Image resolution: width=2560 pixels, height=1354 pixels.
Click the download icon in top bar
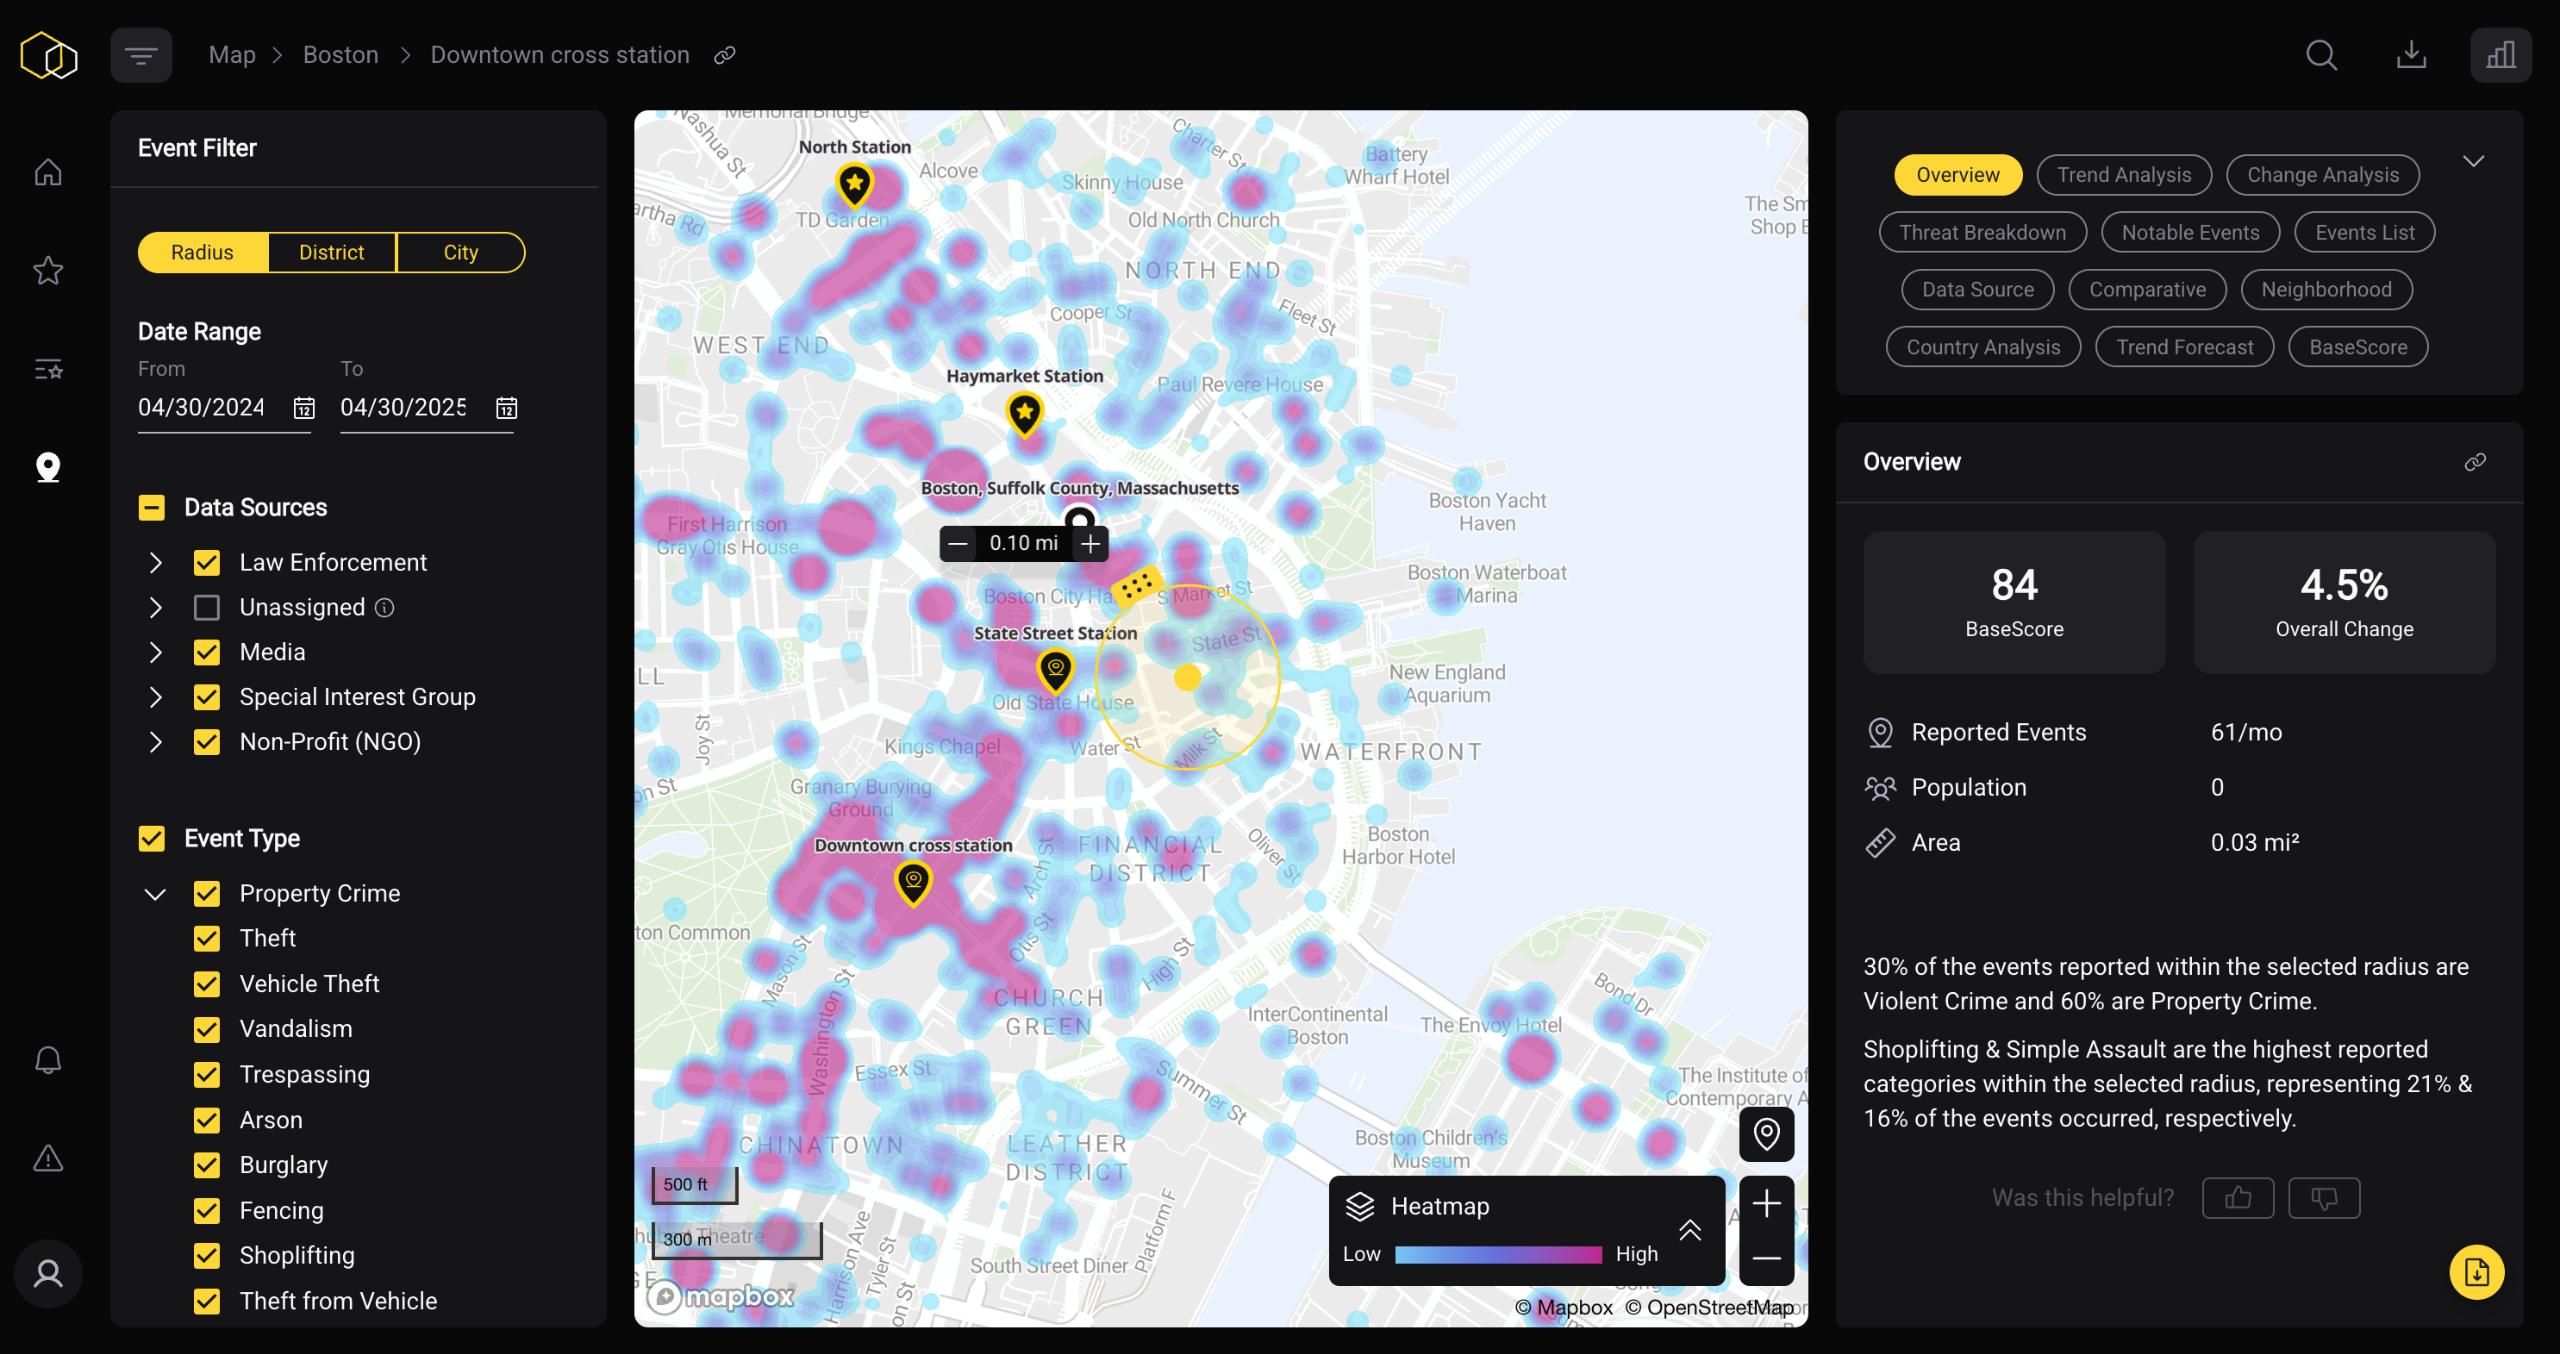(2411, 55)
